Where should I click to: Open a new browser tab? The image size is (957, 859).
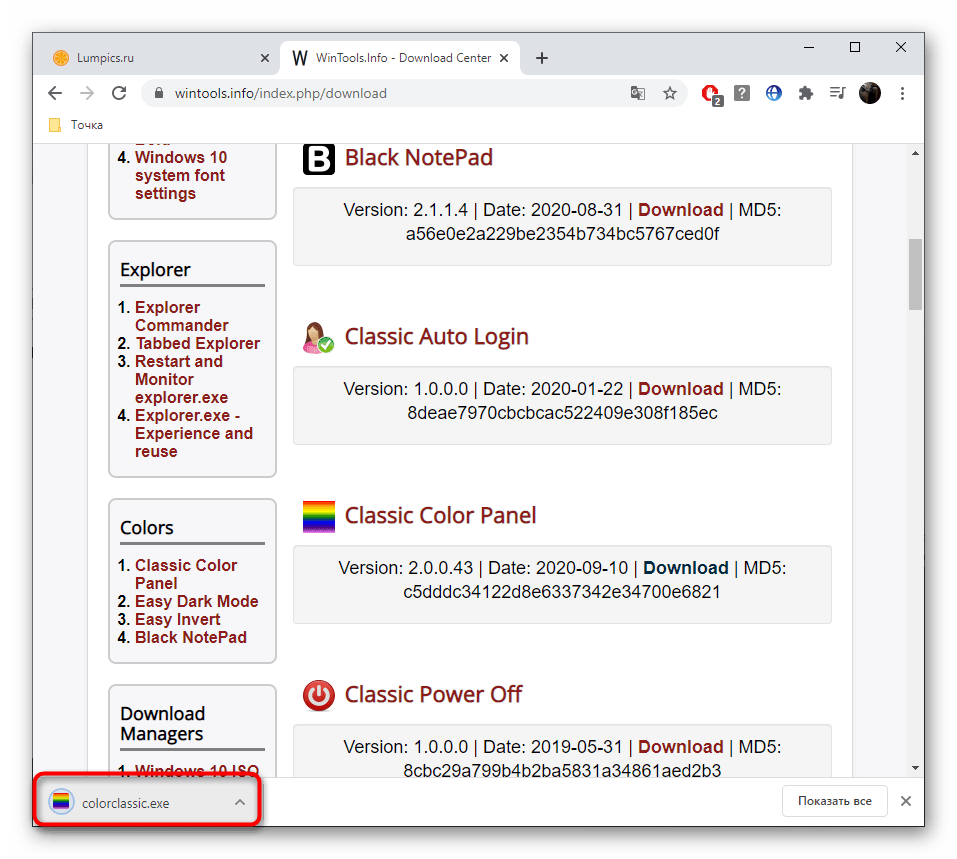click(x=542, y=58)
